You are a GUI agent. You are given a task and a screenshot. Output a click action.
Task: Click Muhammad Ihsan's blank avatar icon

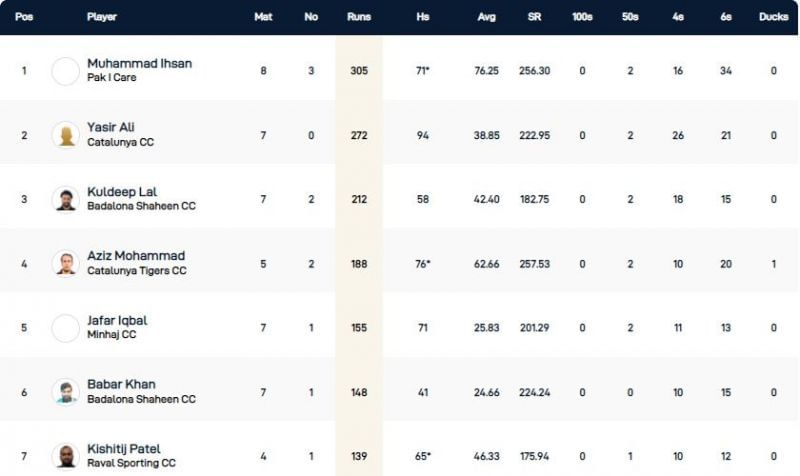point(65,71)
